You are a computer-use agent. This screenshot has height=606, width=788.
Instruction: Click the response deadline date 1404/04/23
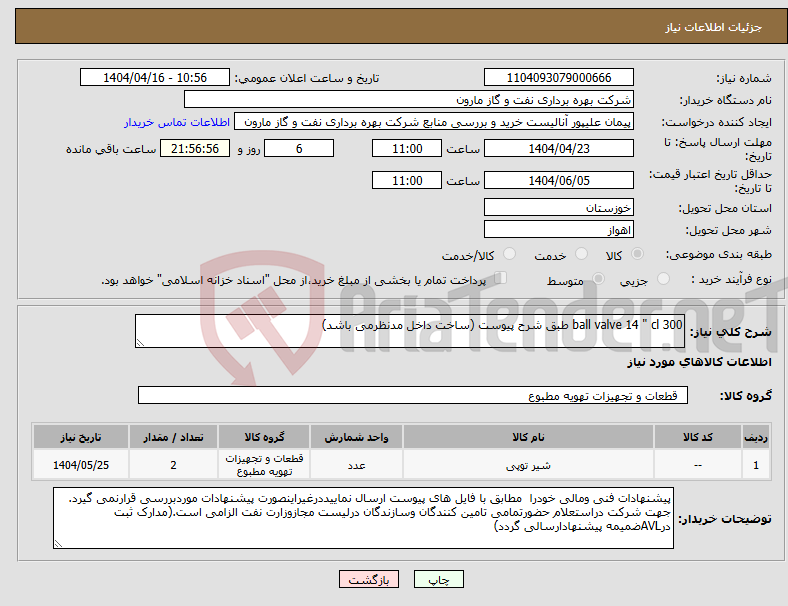point(558,148)
